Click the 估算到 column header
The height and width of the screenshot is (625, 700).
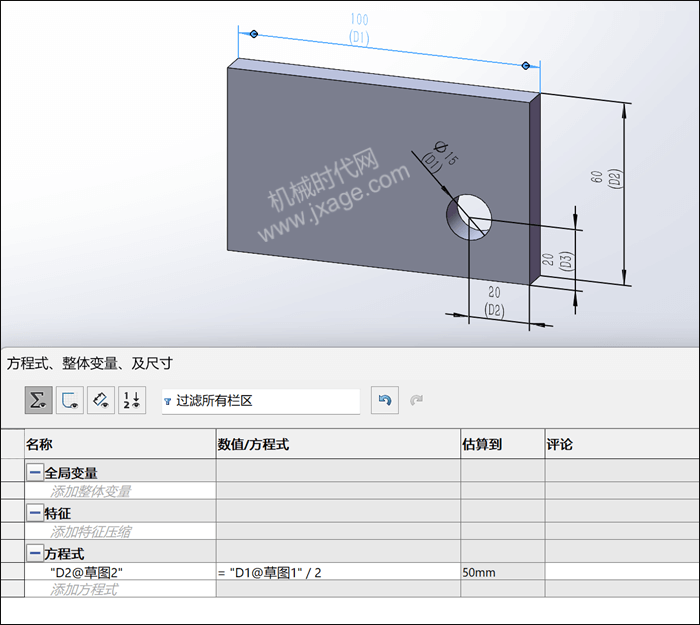pyautogui.click(x=503, y=444)
